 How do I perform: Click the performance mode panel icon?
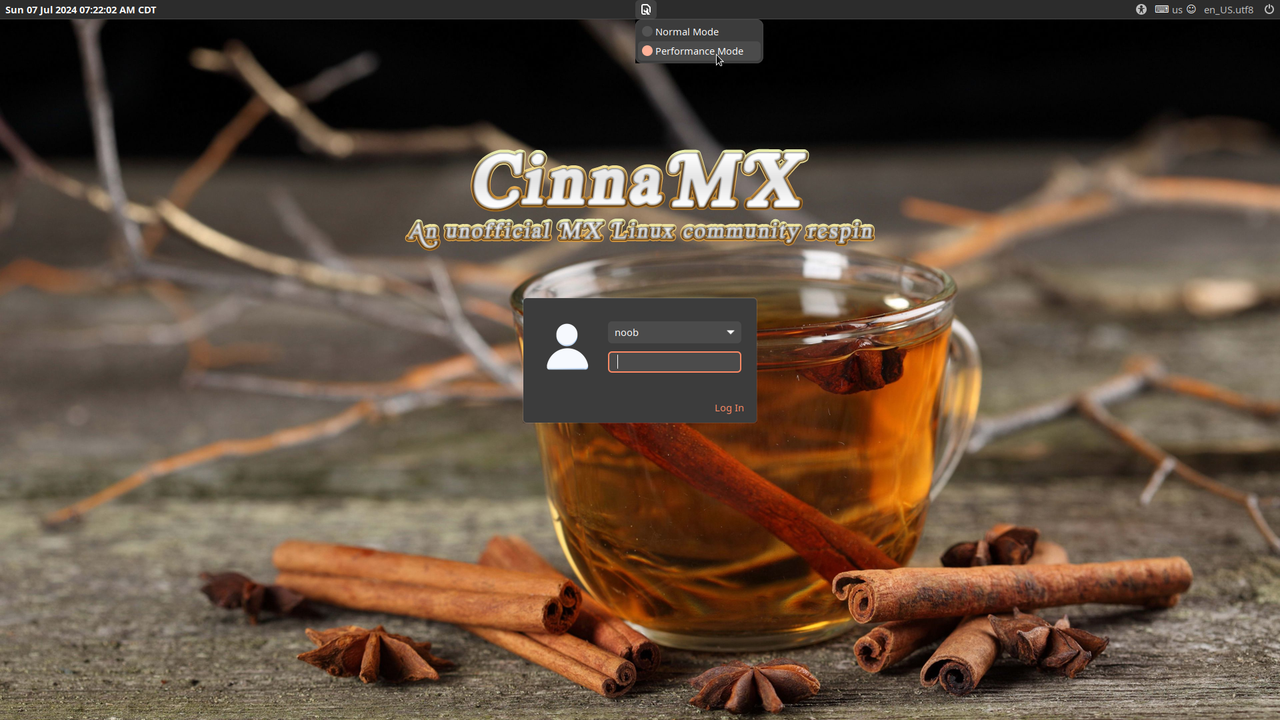click(646, 10)
